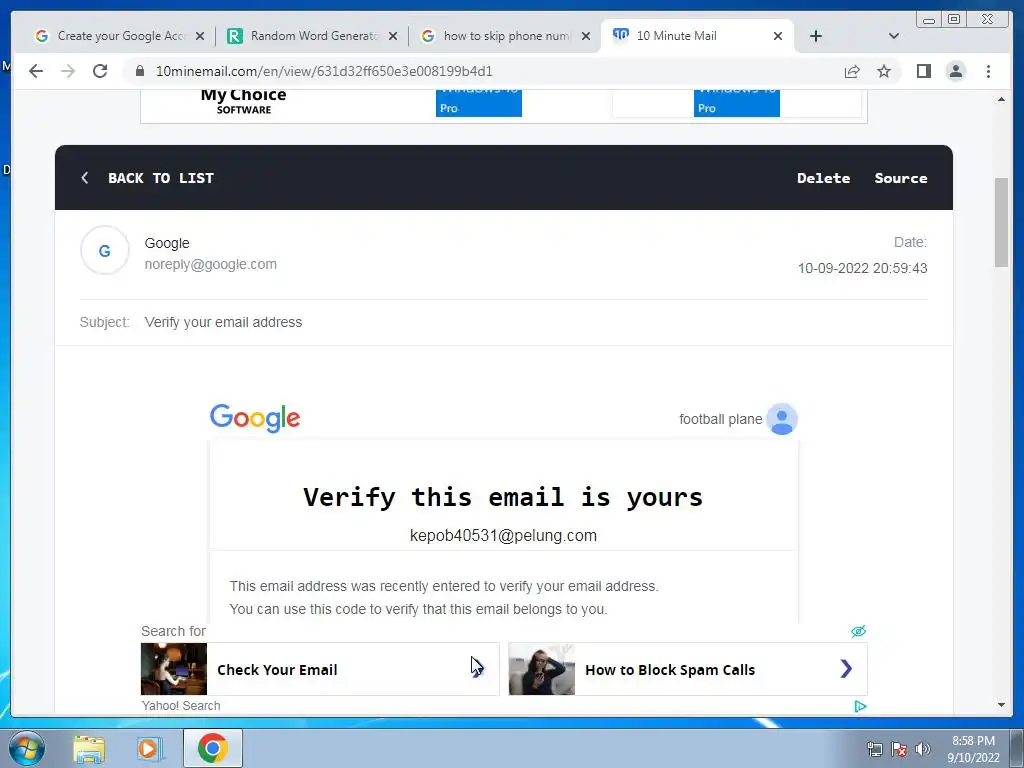Reload the page with the refresh icon
This screenshot has height=768, width=1024.
100,71
